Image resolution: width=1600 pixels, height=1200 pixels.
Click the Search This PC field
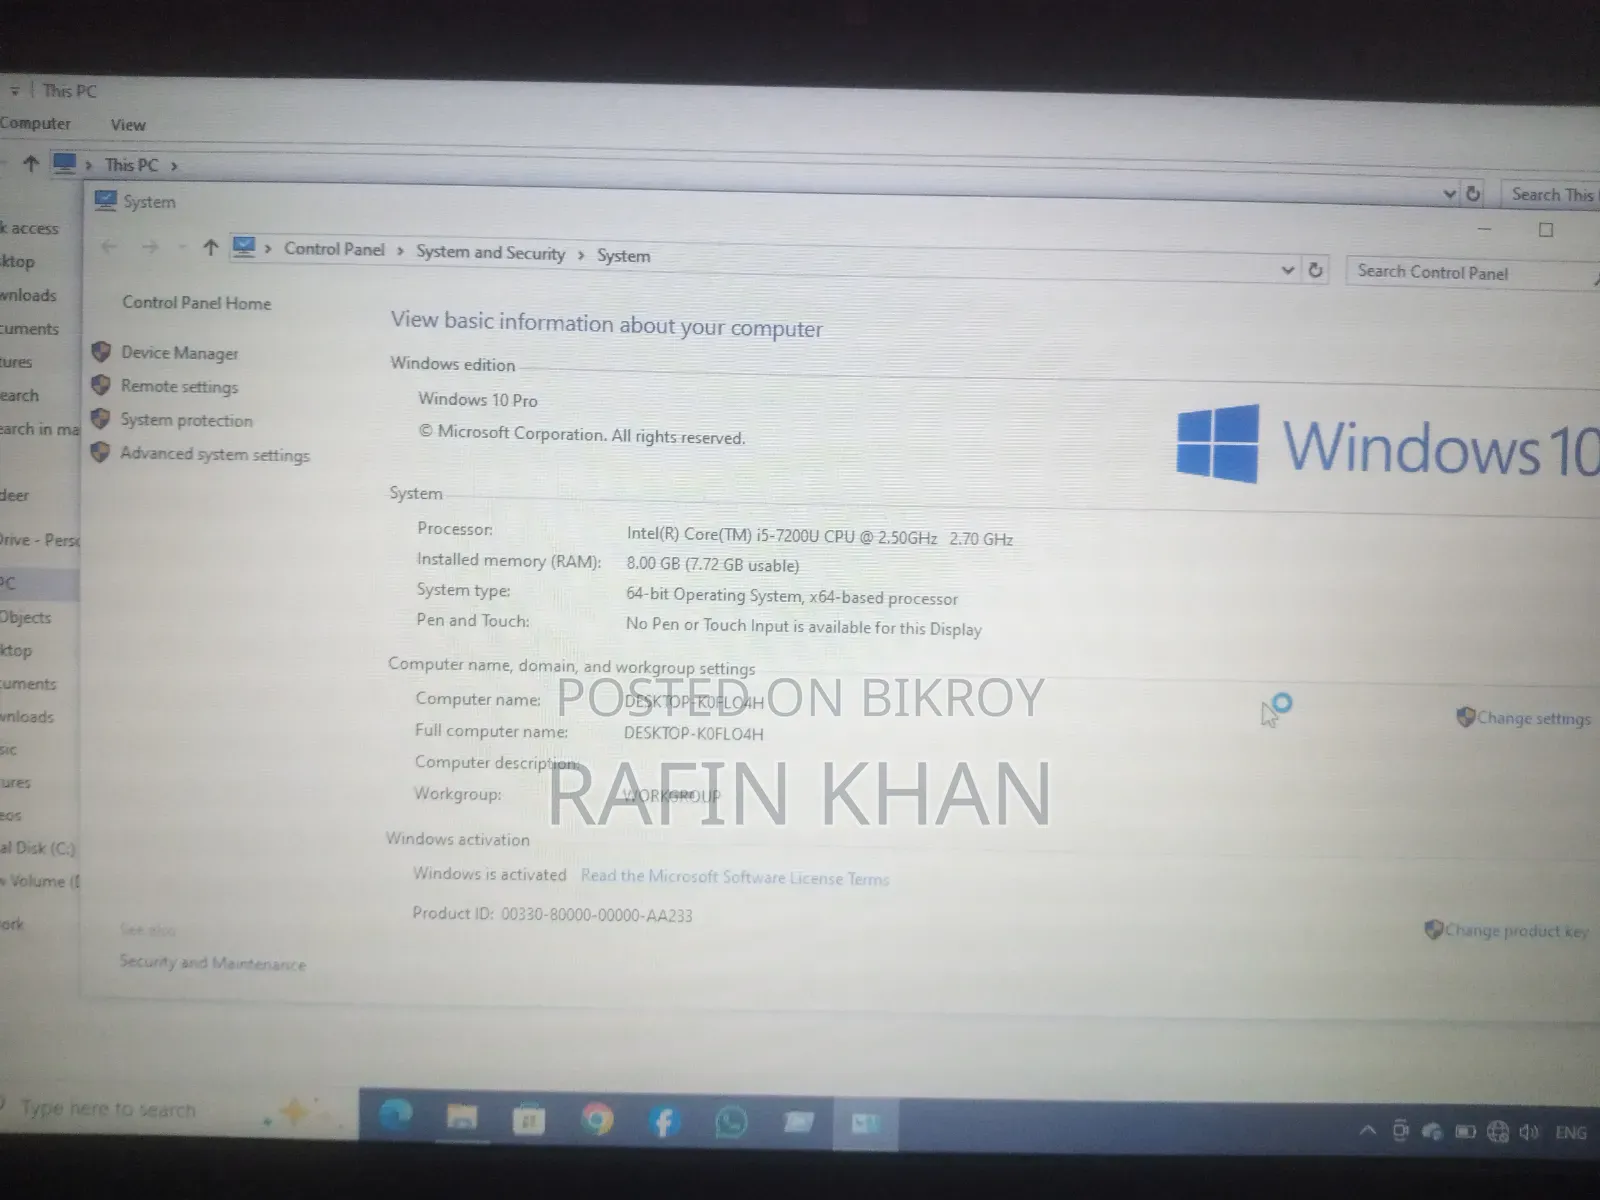point(1550,195)
